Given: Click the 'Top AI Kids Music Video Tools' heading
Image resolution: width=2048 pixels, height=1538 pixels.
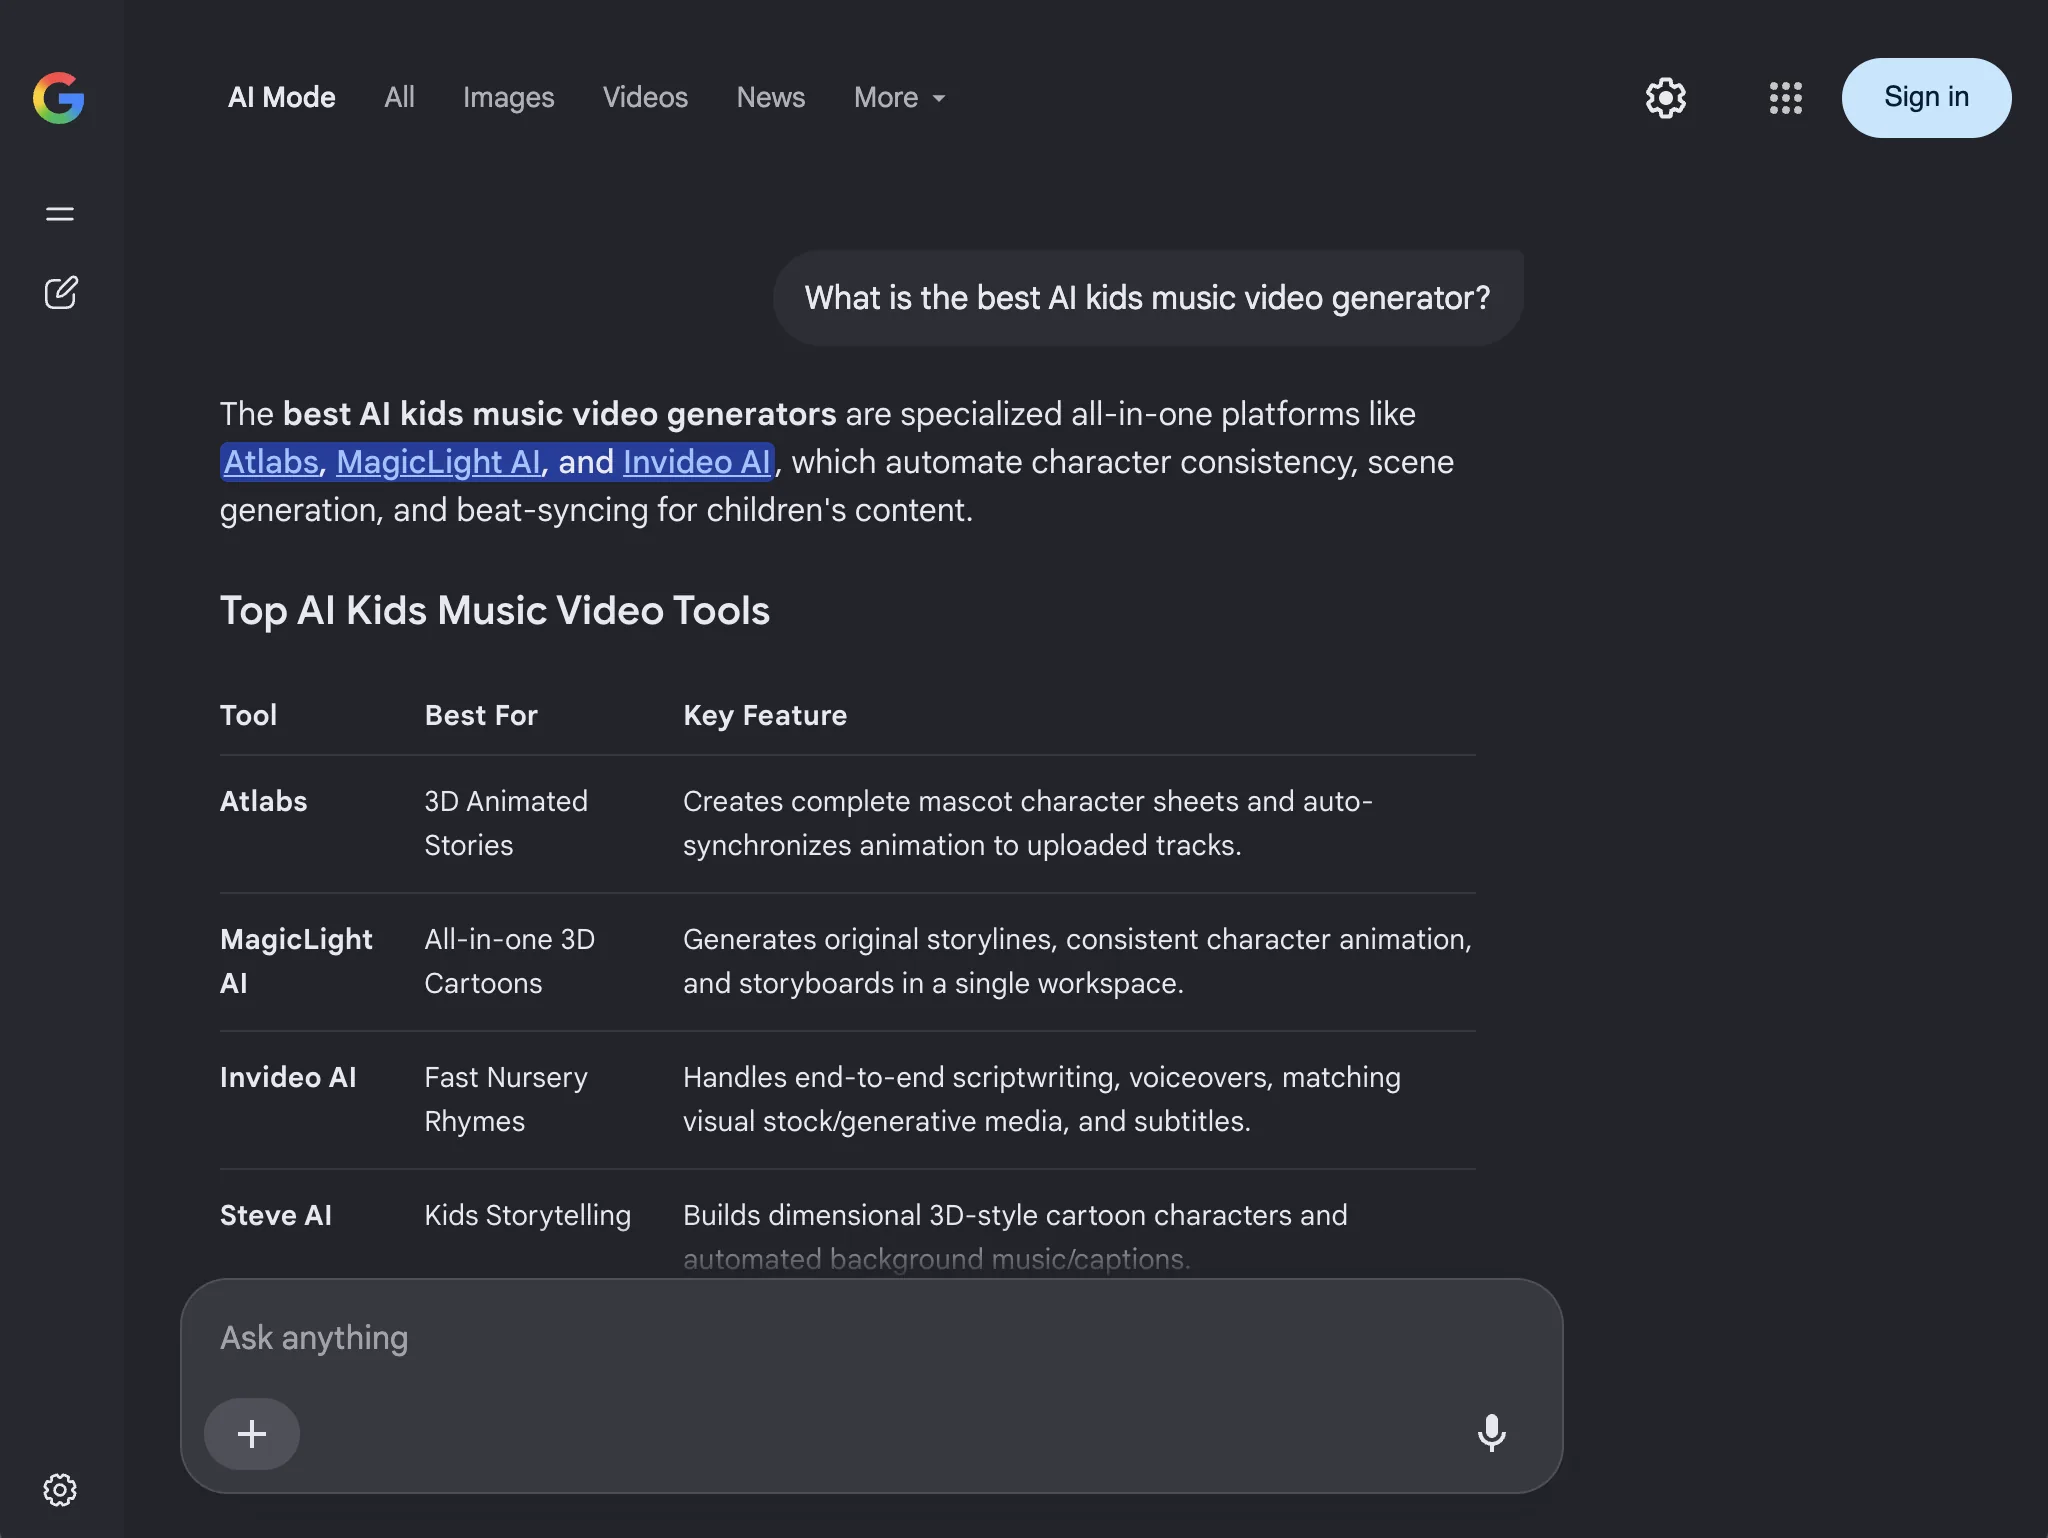Looking at the screenshot, I should [495, 611].
